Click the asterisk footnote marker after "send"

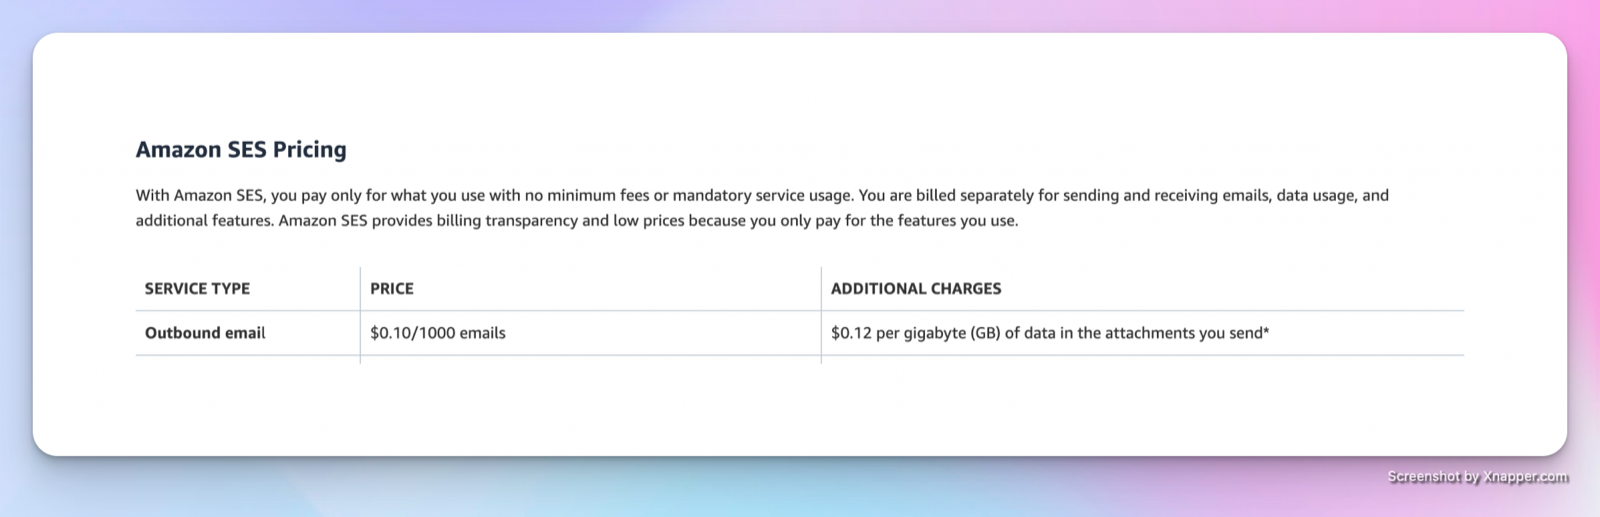point(1266,331)
